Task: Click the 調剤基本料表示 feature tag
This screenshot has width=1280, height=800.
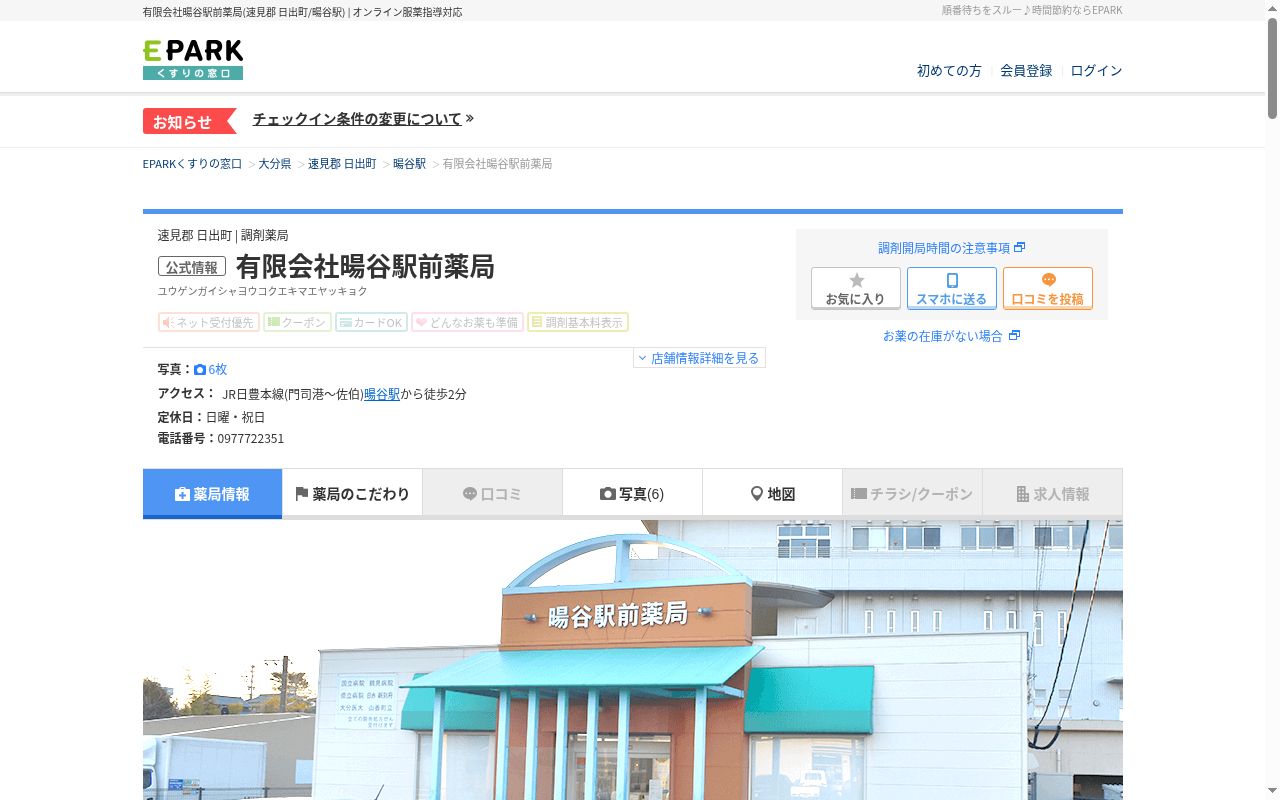Action: 578,322
